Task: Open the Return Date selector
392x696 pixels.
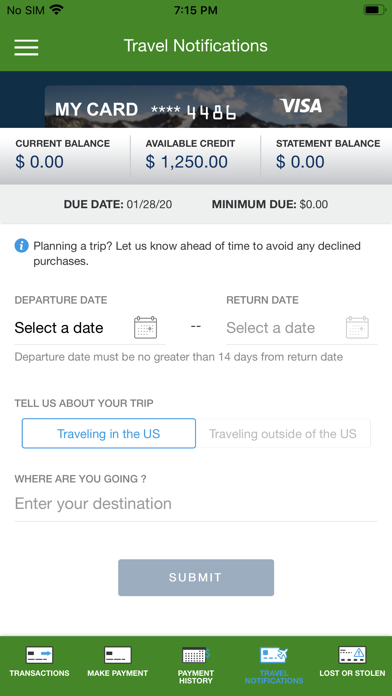Action: point(302,328)
